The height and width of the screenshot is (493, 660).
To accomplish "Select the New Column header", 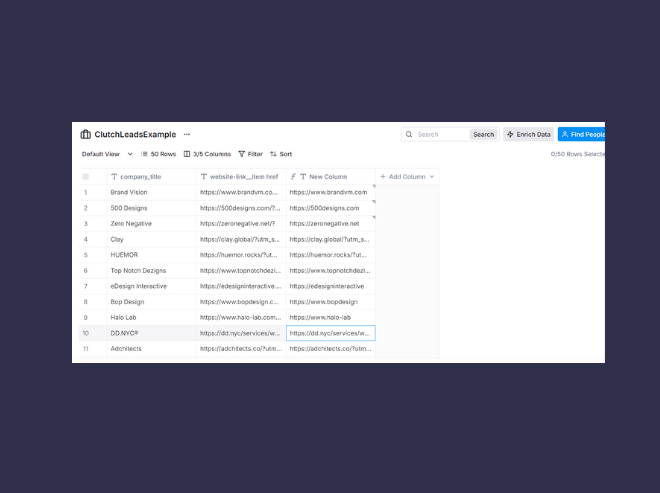I will (331, 177).
